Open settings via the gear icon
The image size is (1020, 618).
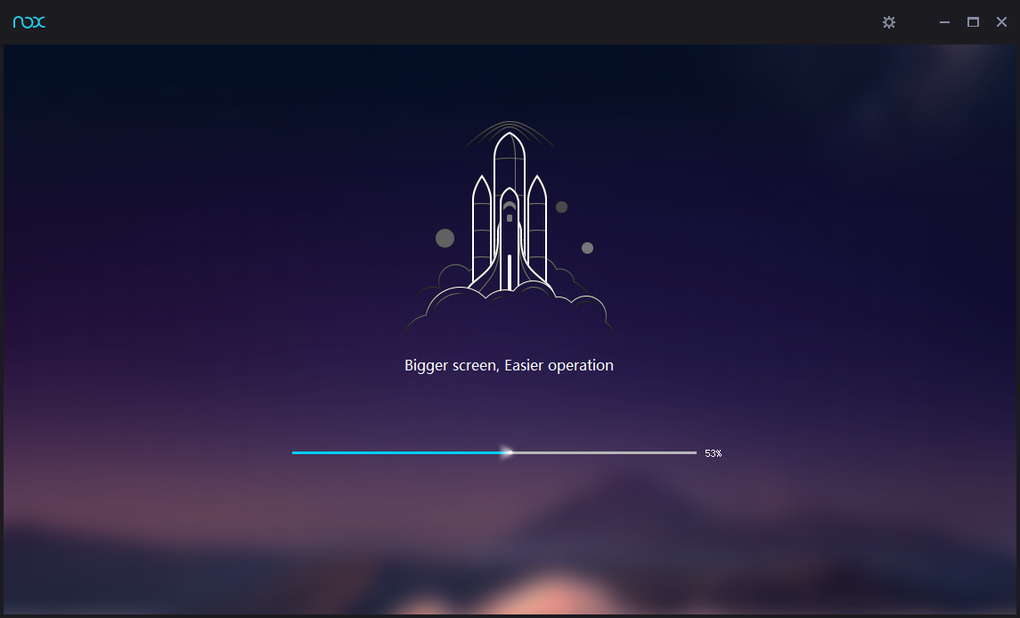coord(889,22)
